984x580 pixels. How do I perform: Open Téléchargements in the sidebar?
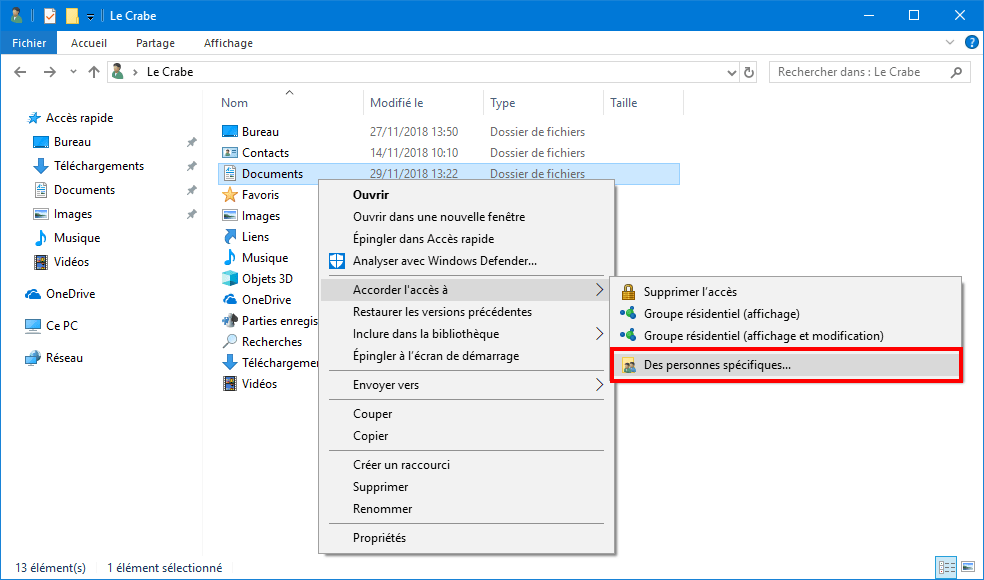tap(99, 166)
